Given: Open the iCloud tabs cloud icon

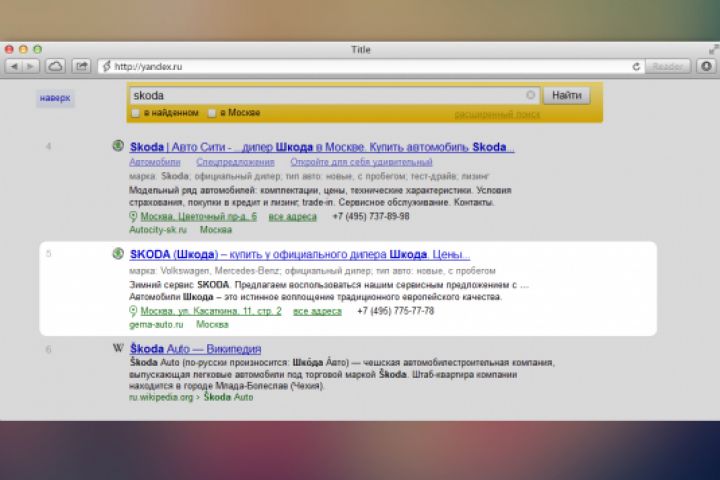Looking at the screenshot, I should point(55,67).
